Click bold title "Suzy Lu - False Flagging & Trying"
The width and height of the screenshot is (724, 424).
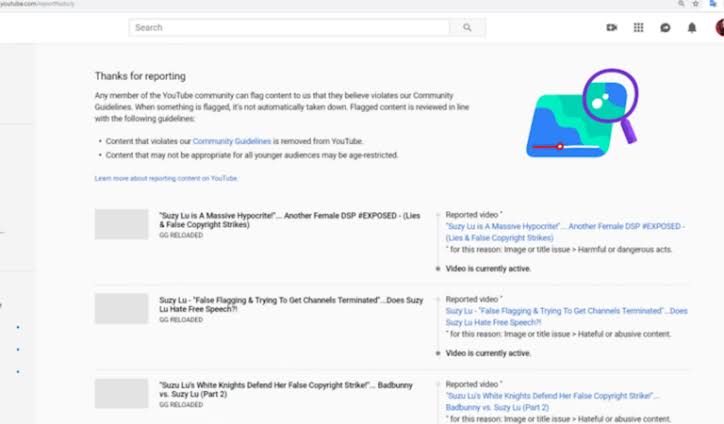pyautogui.click(x=291, y=304)
